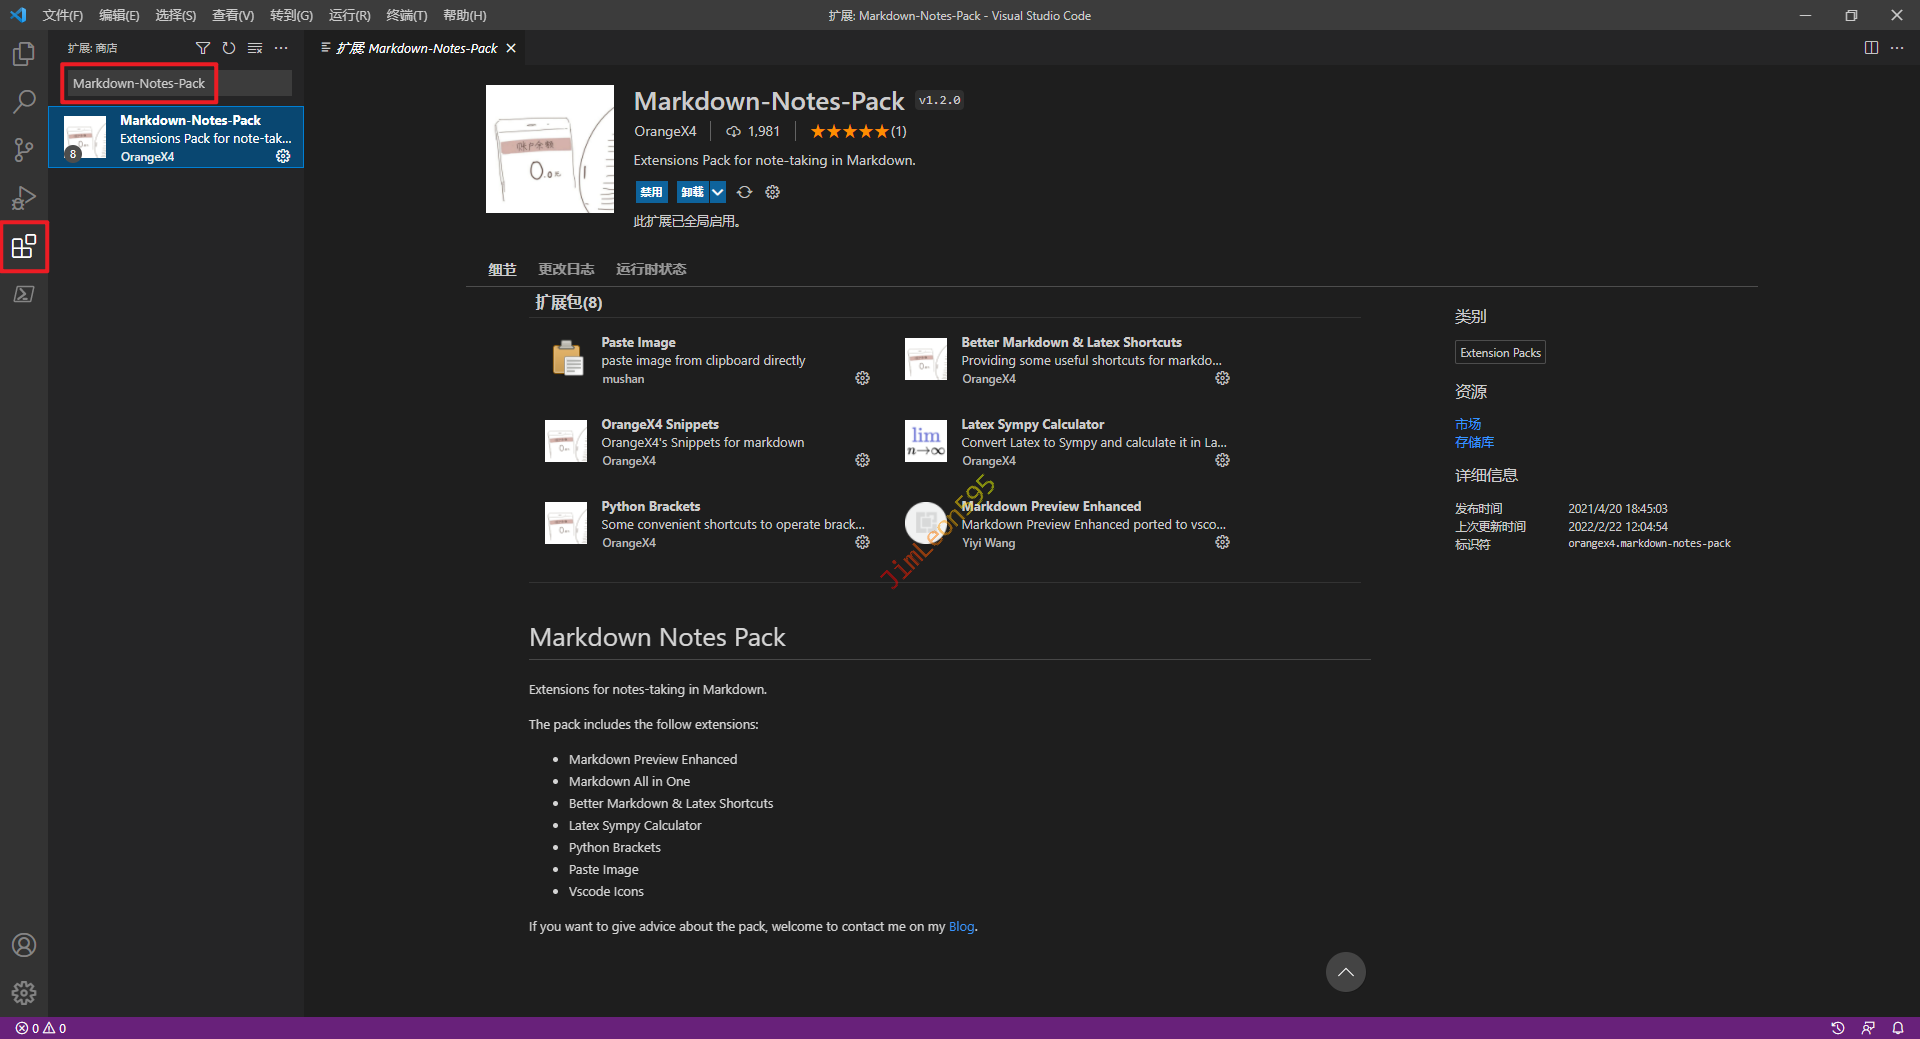Click the Blog link in readme
This screenshot has height=1039, width=1920.
[961, 927]
